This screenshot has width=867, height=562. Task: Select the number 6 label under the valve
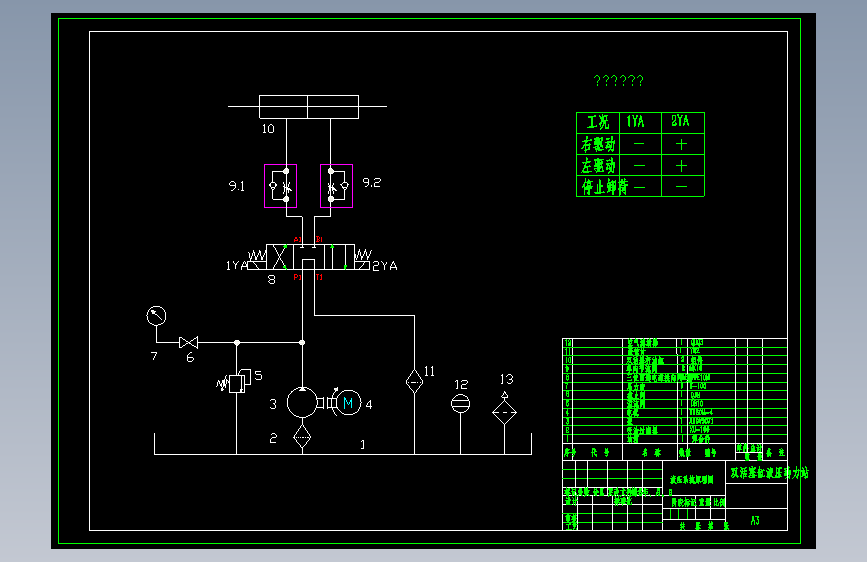click(x=190, y=358)
